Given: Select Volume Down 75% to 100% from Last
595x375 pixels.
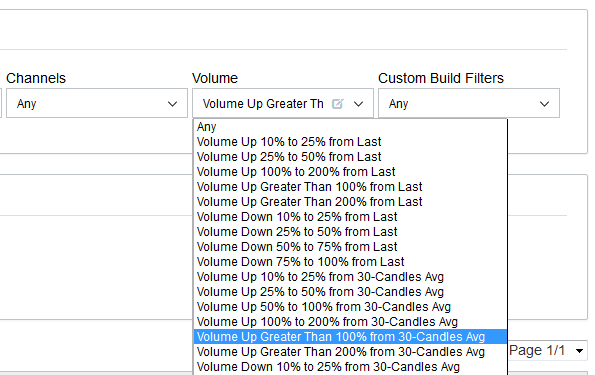Looking at the screenshot, I should click(350, 262).
